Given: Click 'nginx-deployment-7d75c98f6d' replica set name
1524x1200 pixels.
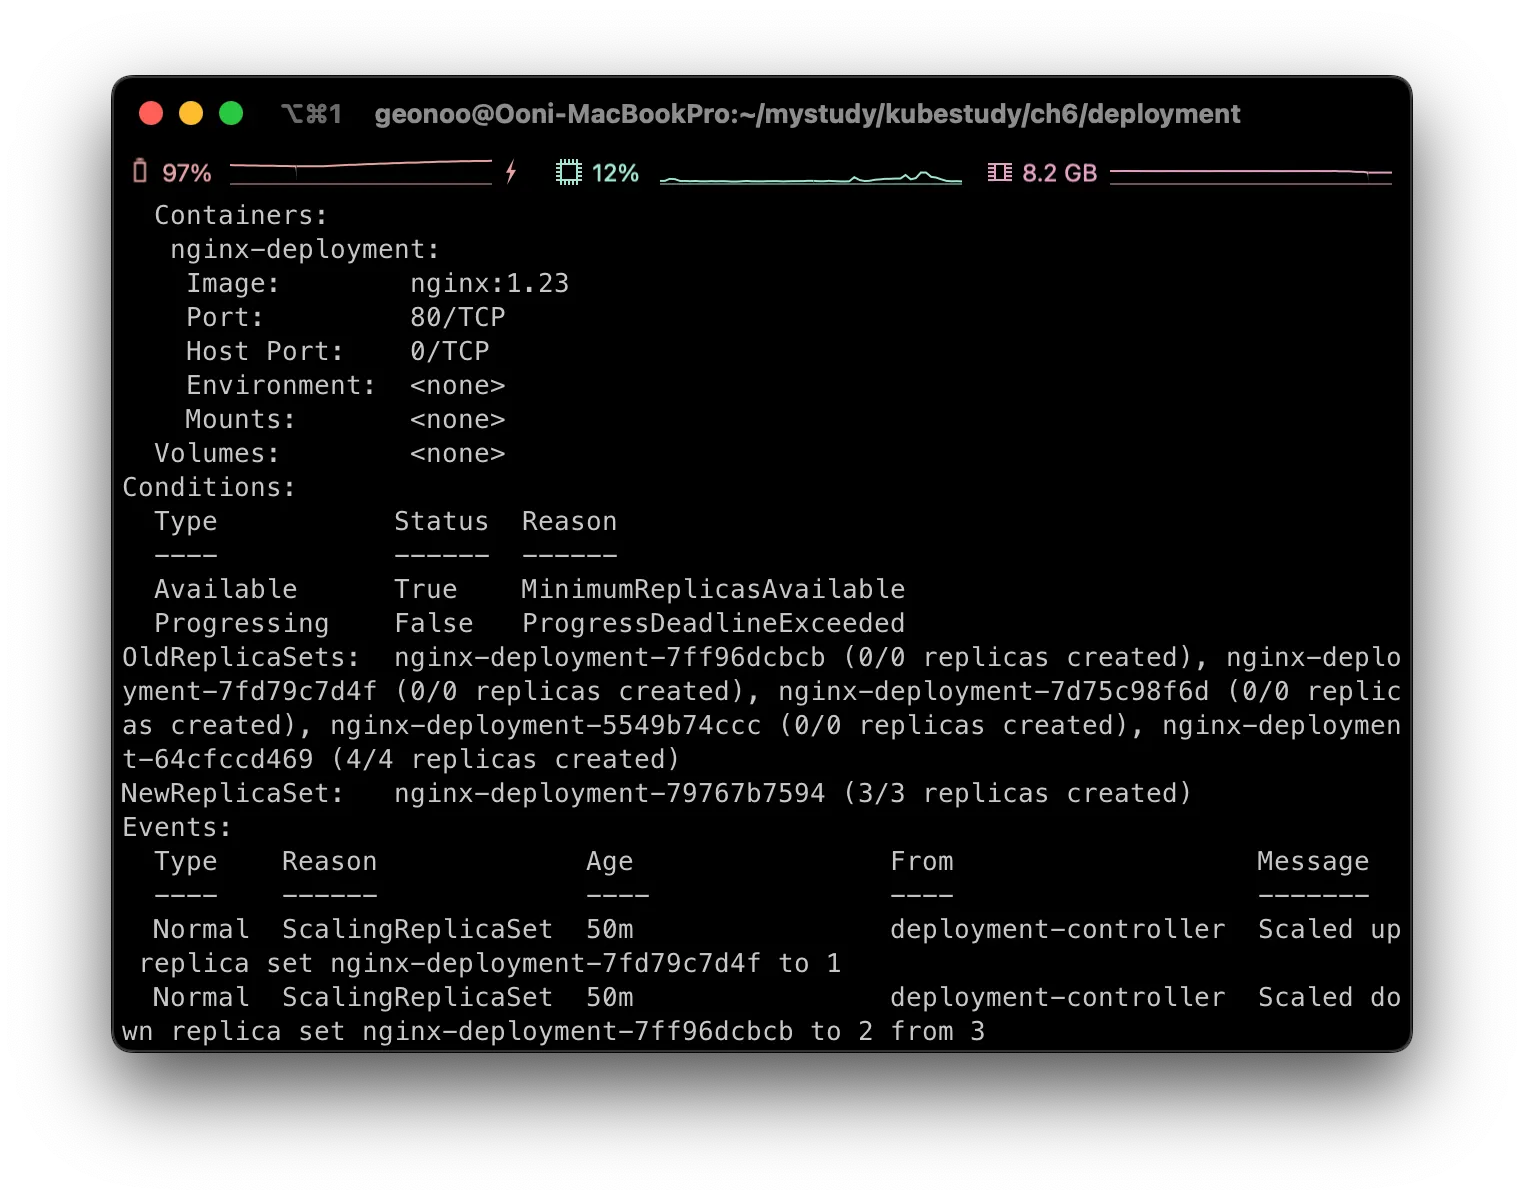Looking at the screenshot, I should click(993, 691).
